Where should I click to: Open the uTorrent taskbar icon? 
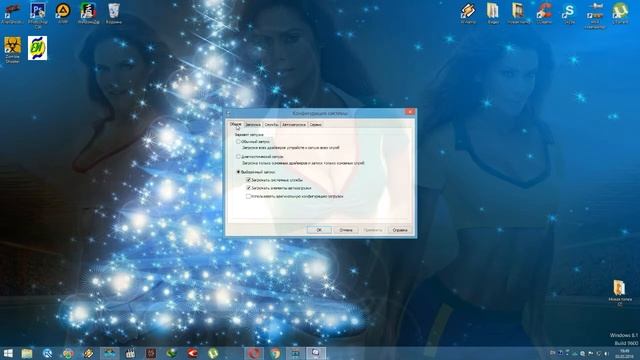[213, 353]
